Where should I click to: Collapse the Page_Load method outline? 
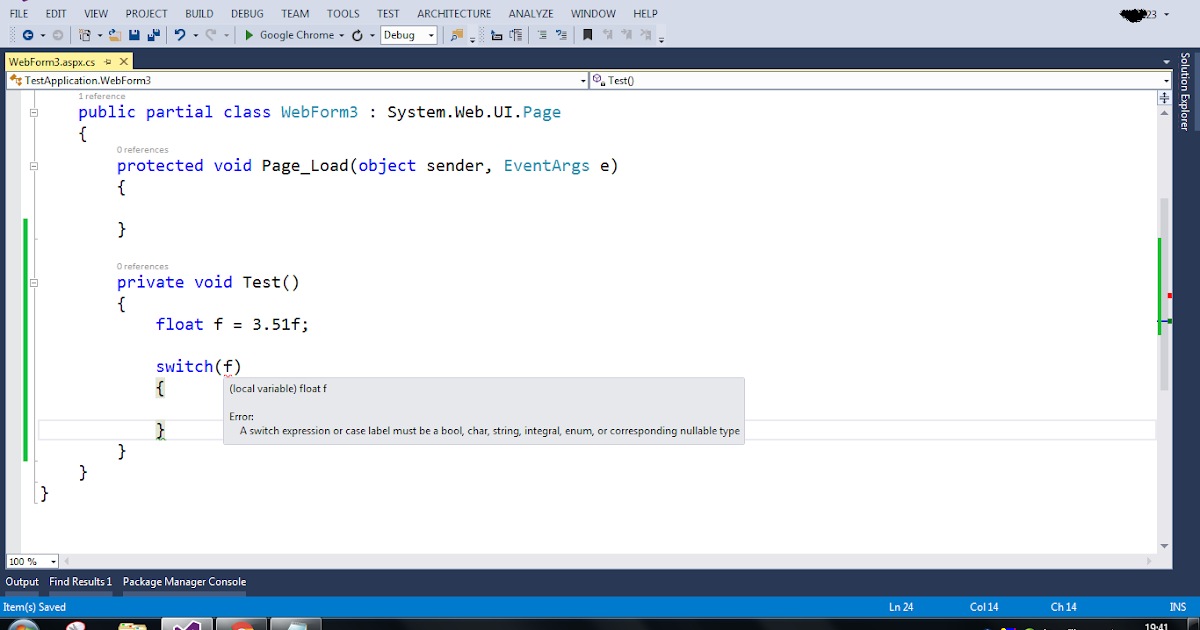pos(33,166)
